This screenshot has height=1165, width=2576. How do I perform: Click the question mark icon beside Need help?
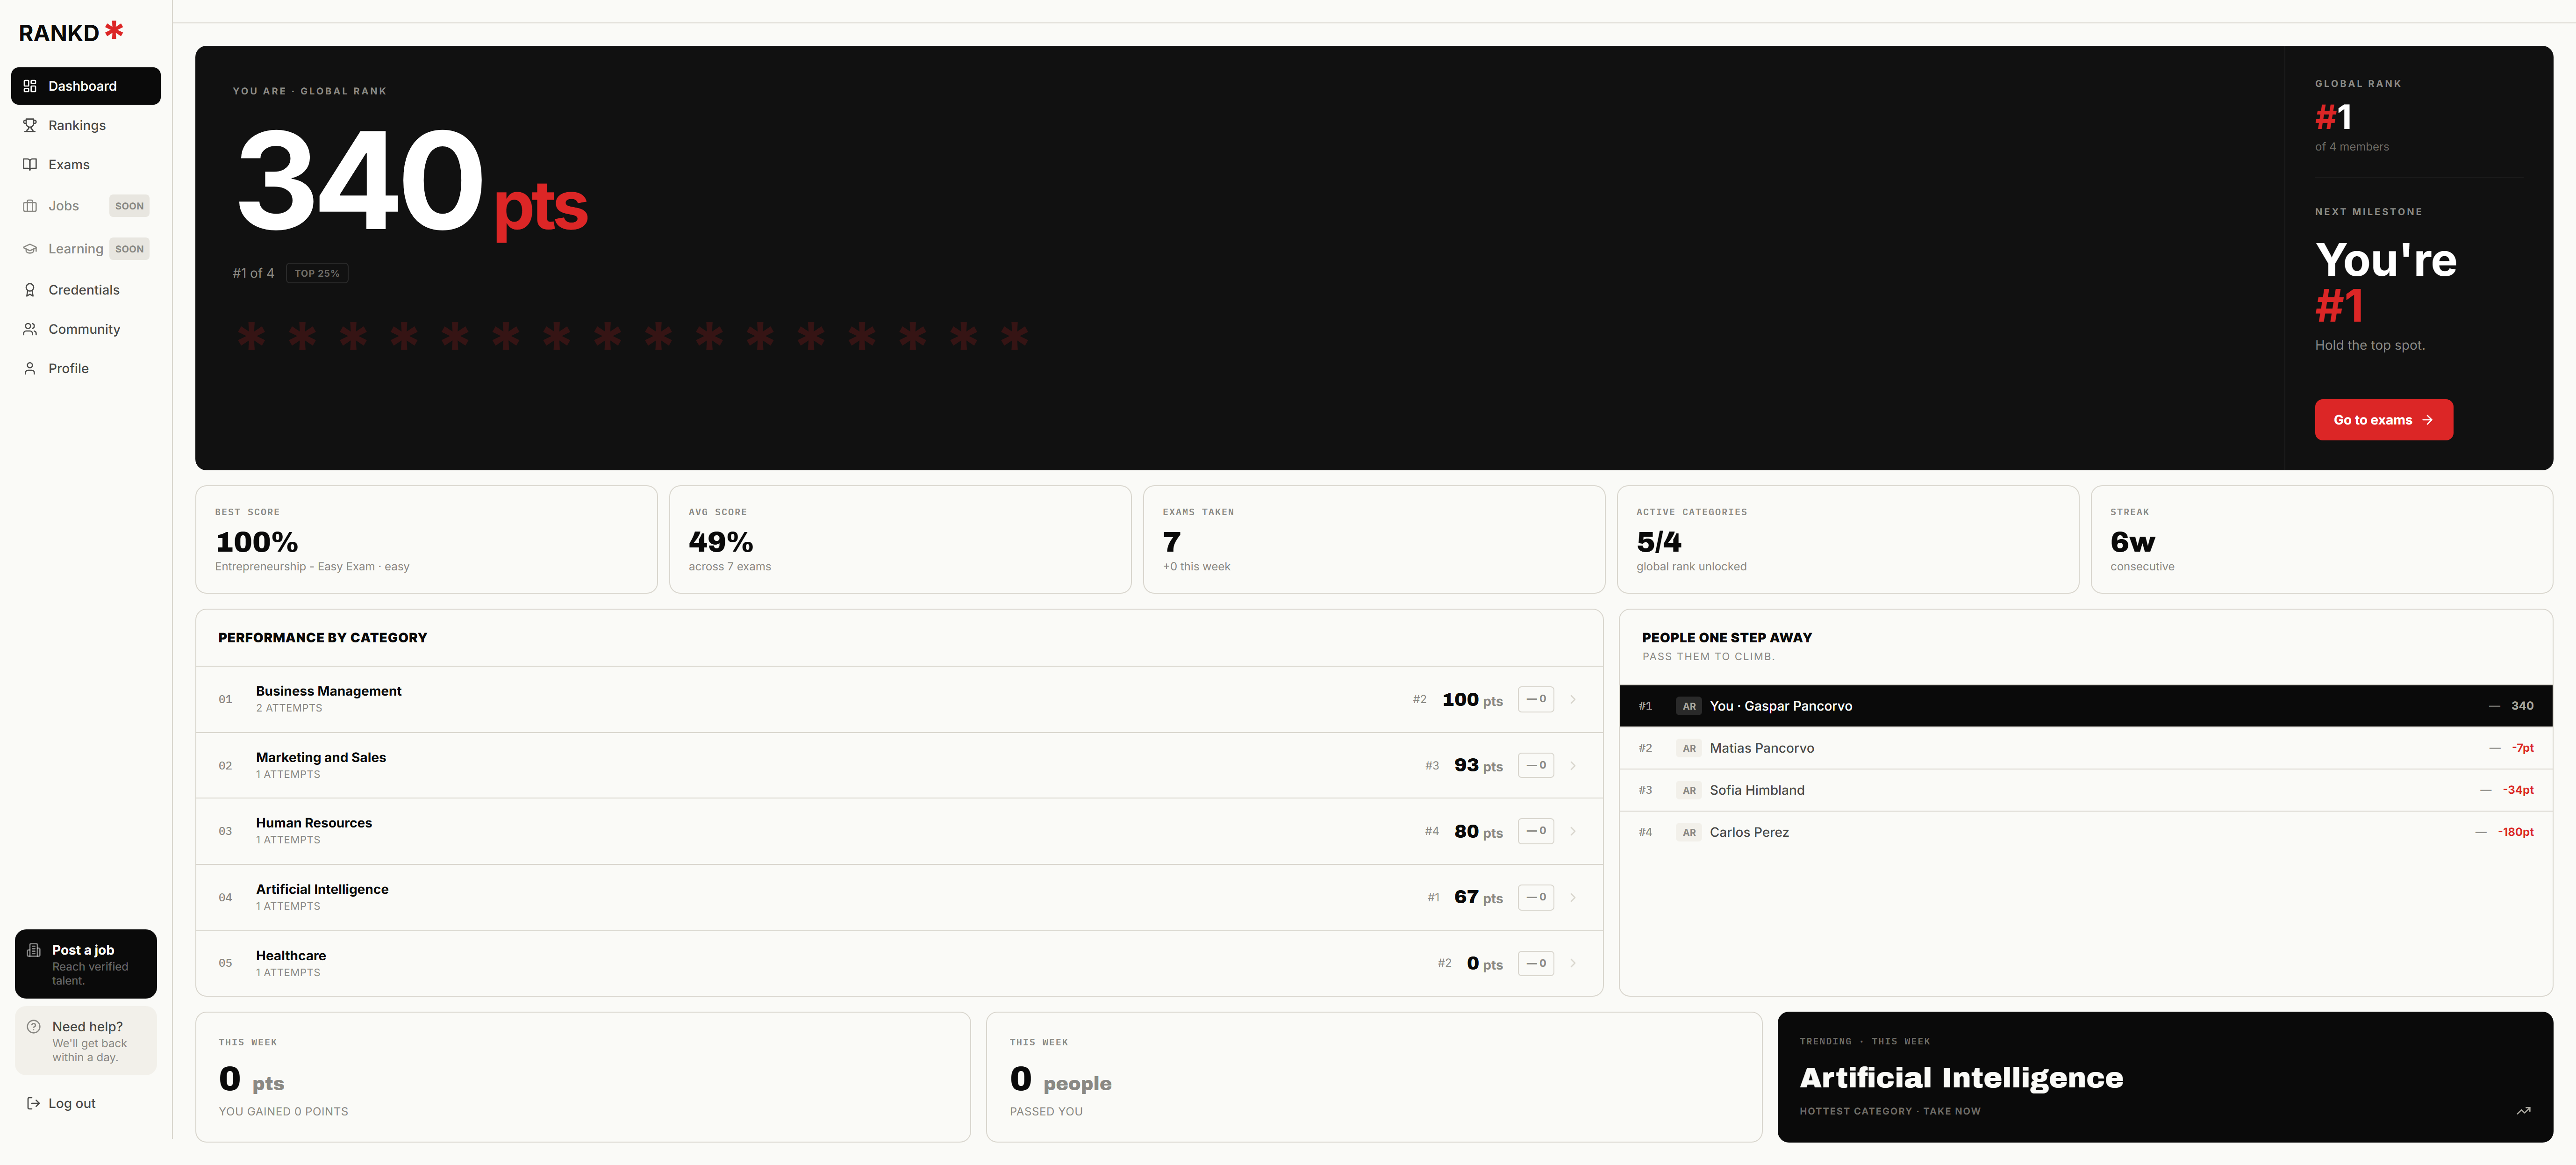[x=34, y=1027]
